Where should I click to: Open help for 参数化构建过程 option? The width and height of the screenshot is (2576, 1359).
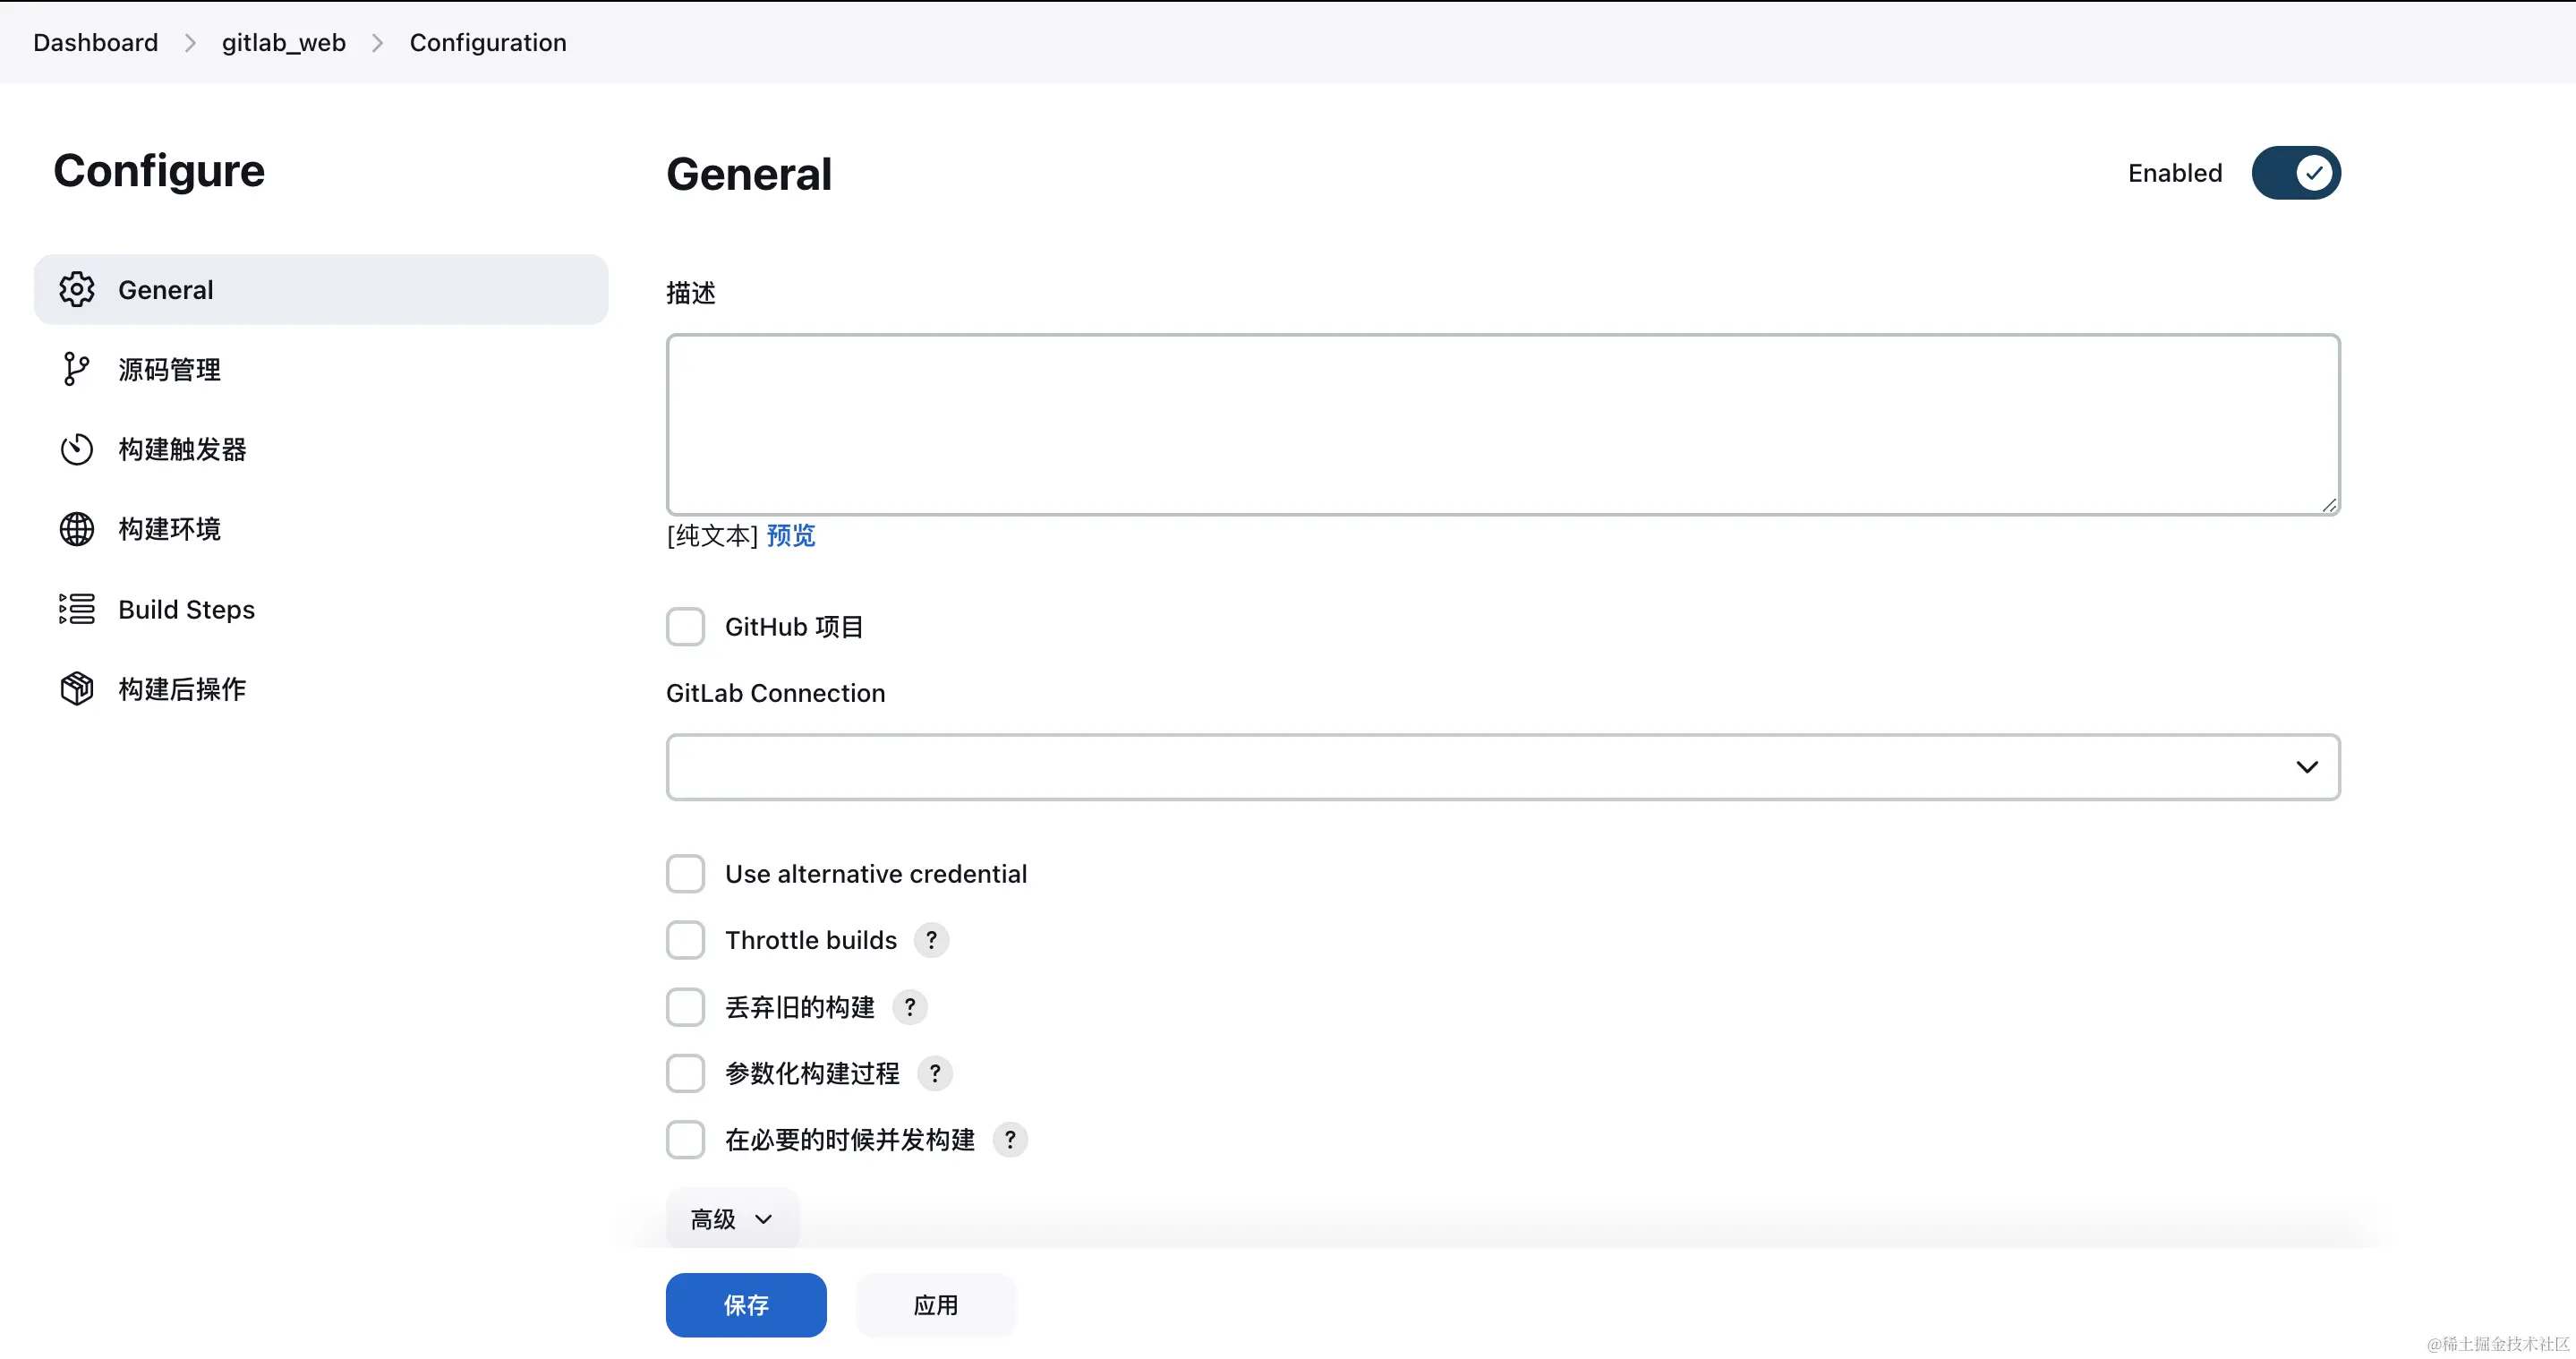click(934, 1073)
